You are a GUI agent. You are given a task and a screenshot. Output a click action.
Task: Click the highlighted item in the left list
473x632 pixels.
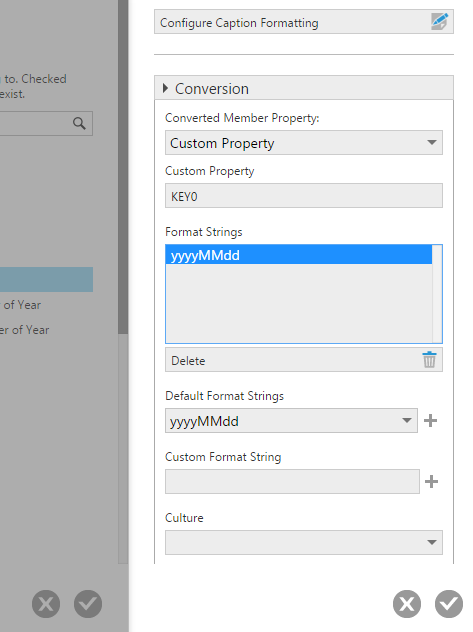[46, 279]
